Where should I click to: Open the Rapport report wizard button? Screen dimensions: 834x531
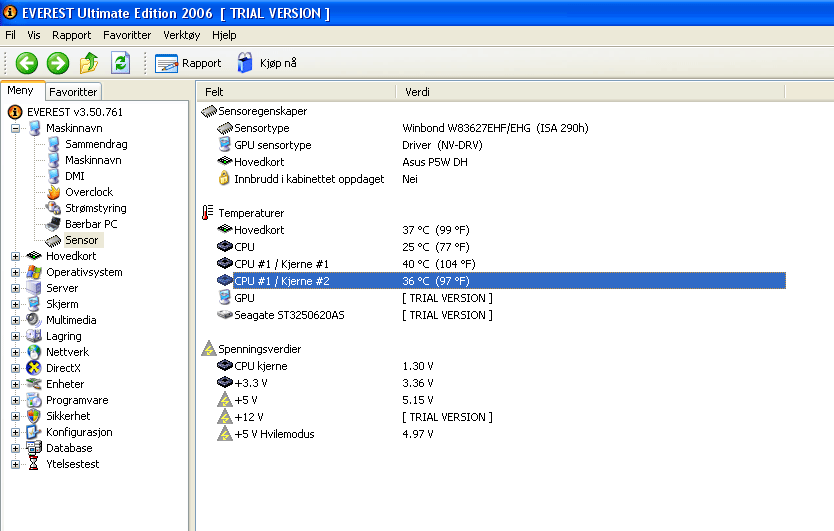point(188,63)
